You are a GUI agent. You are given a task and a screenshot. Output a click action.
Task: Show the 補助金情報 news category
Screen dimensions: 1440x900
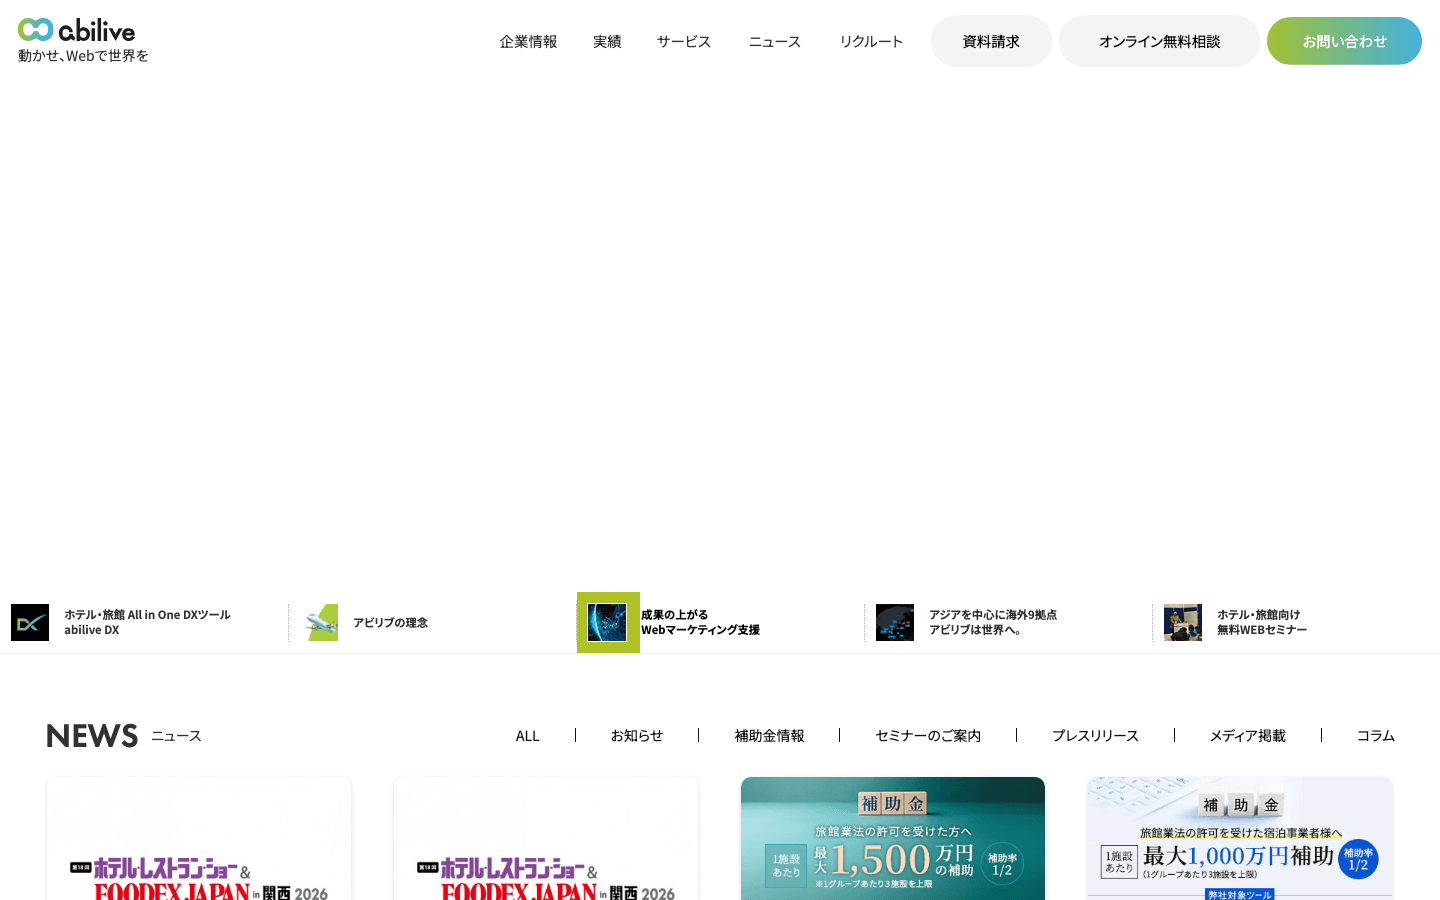click(769, 735)
